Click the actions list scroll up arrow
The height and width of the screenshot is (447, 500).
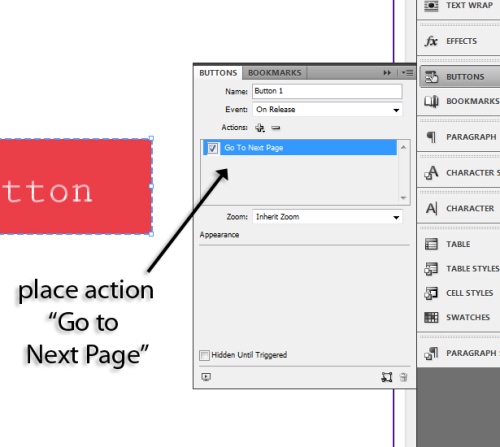click(403, 147)
